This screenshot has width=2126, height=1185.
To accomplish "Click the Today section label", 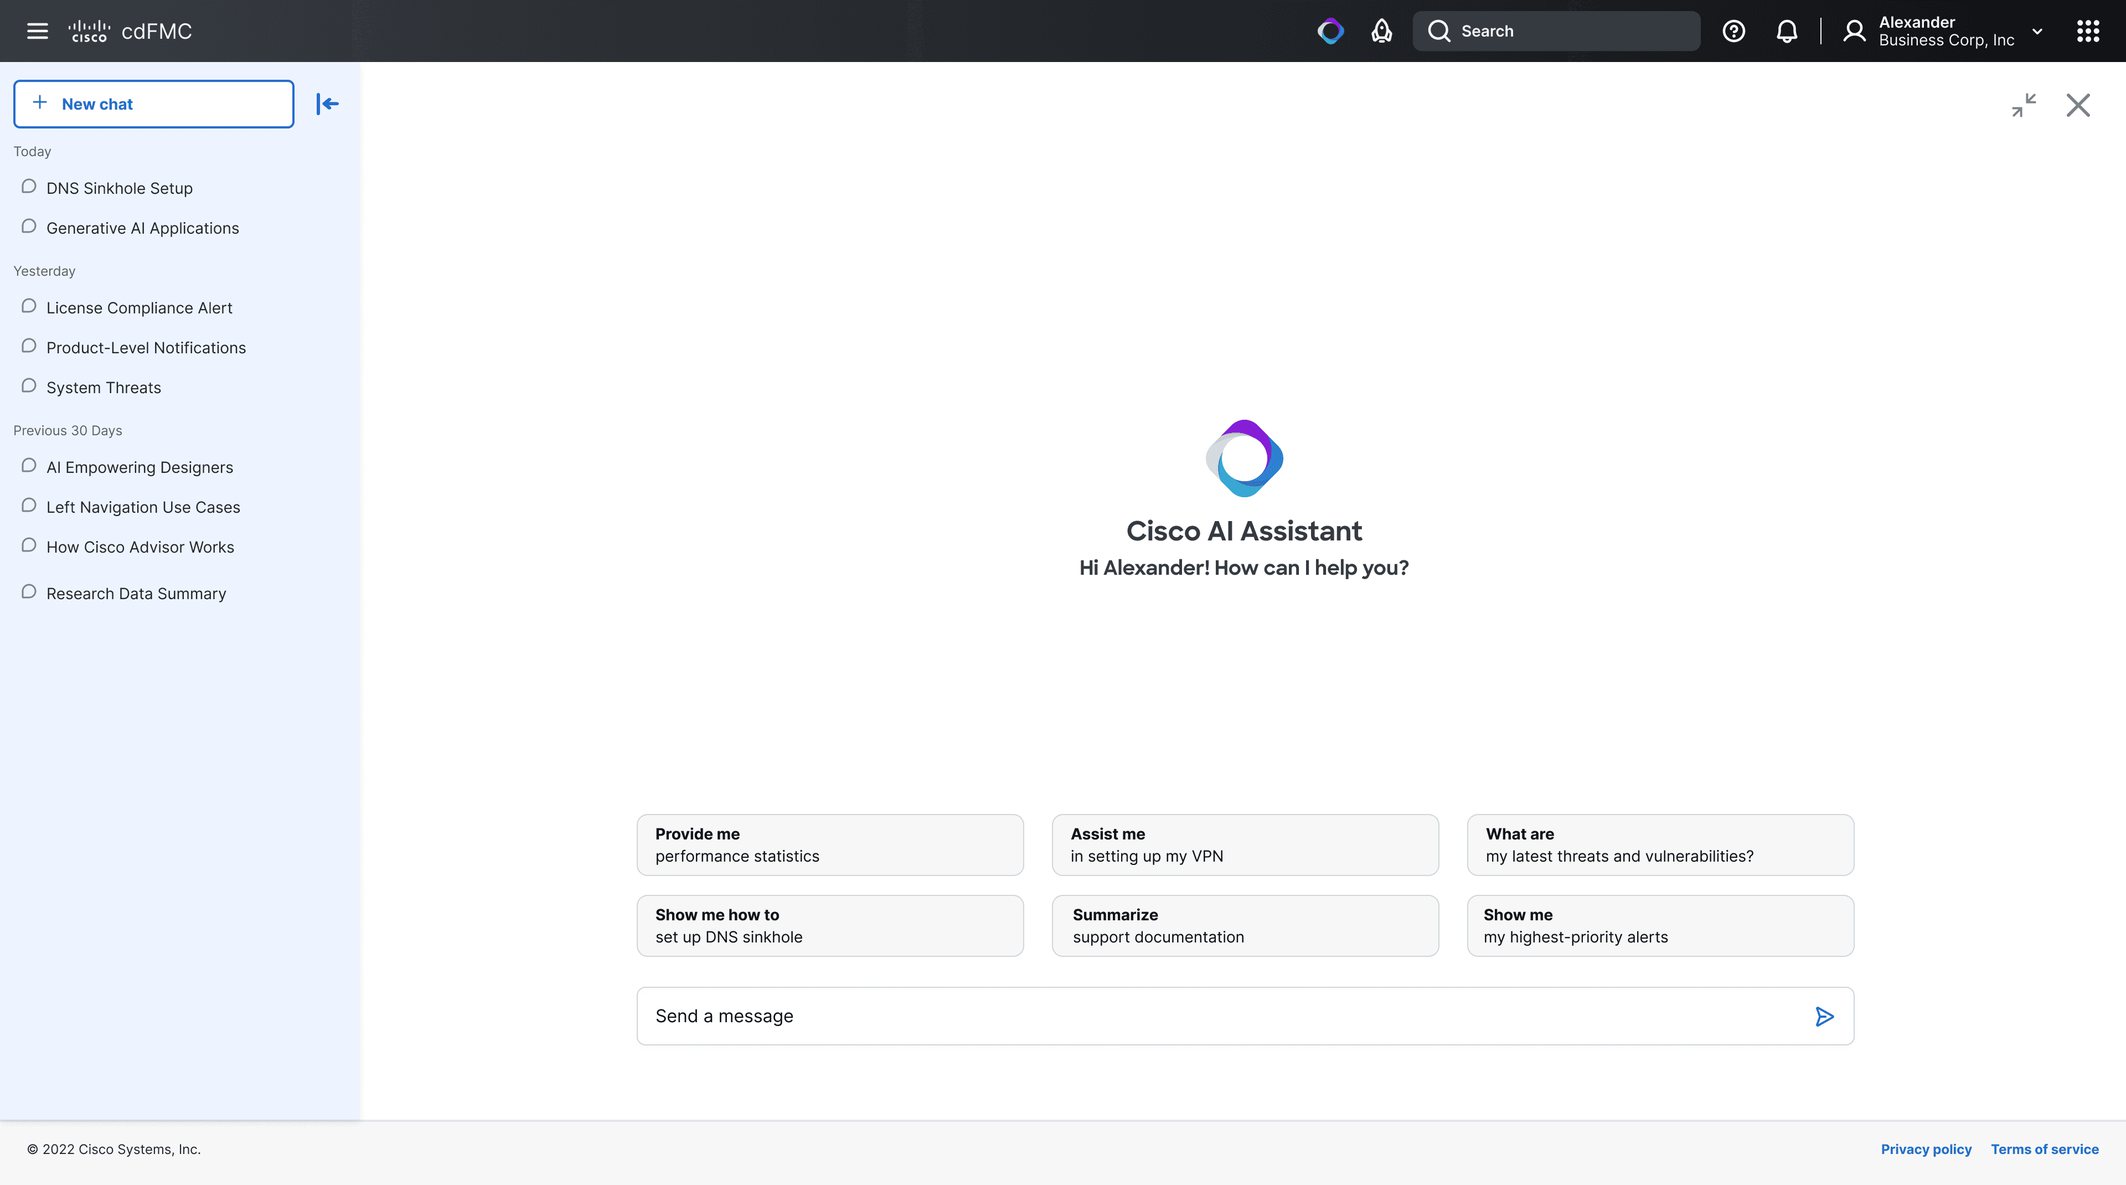I will (32, 152).
